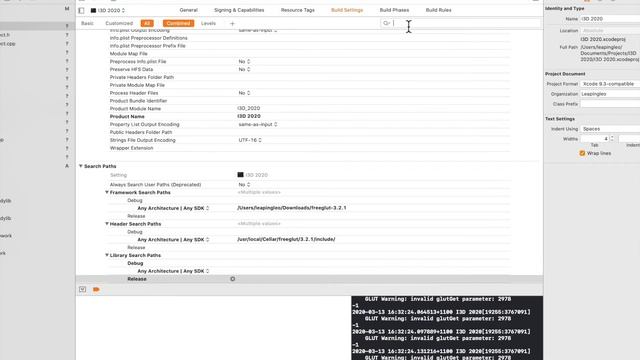This screenshot has height=360, width=640.
Task: Toggle the Wrap lines checkbox
Action: 582,153
